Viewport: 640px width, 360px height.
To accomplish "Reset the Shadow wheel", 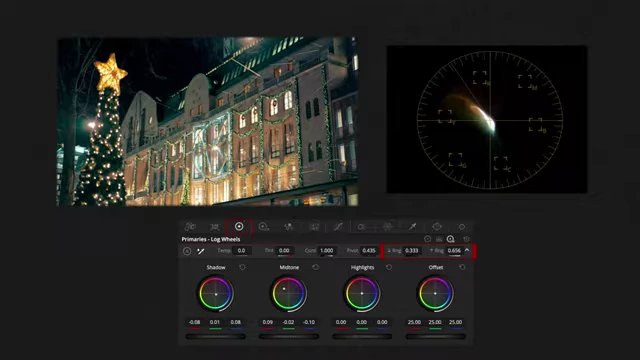I will [242, 267].
